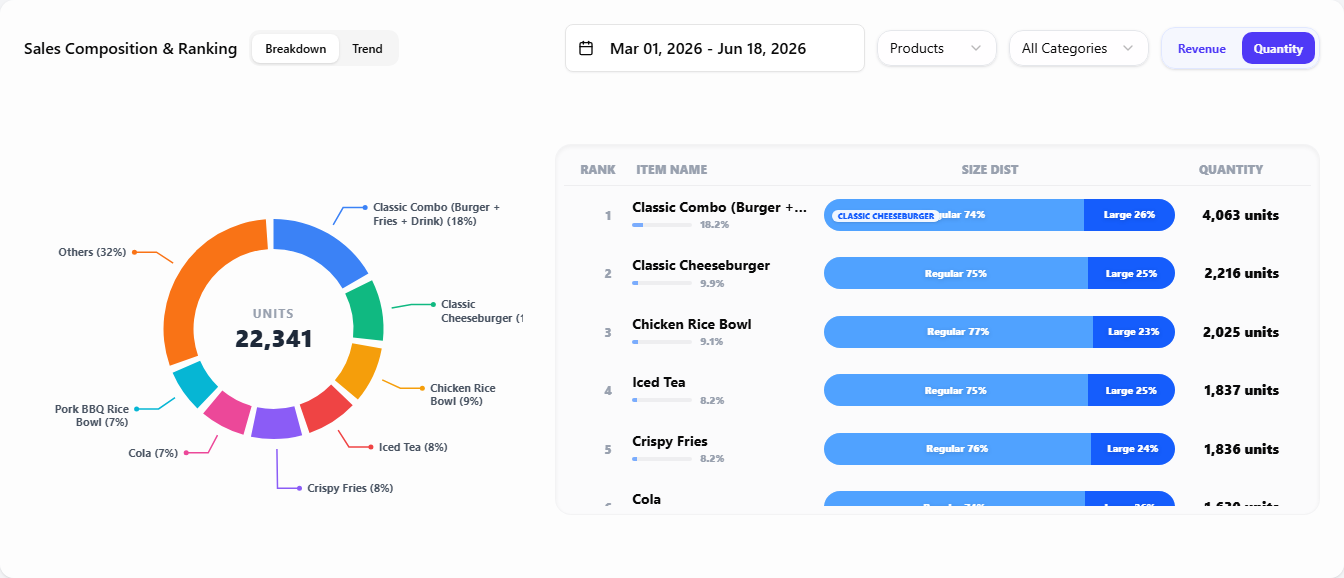The image size is (1344, 578).
Task: Click the ITEM NAME column header
Action: (x=672, y=170)
